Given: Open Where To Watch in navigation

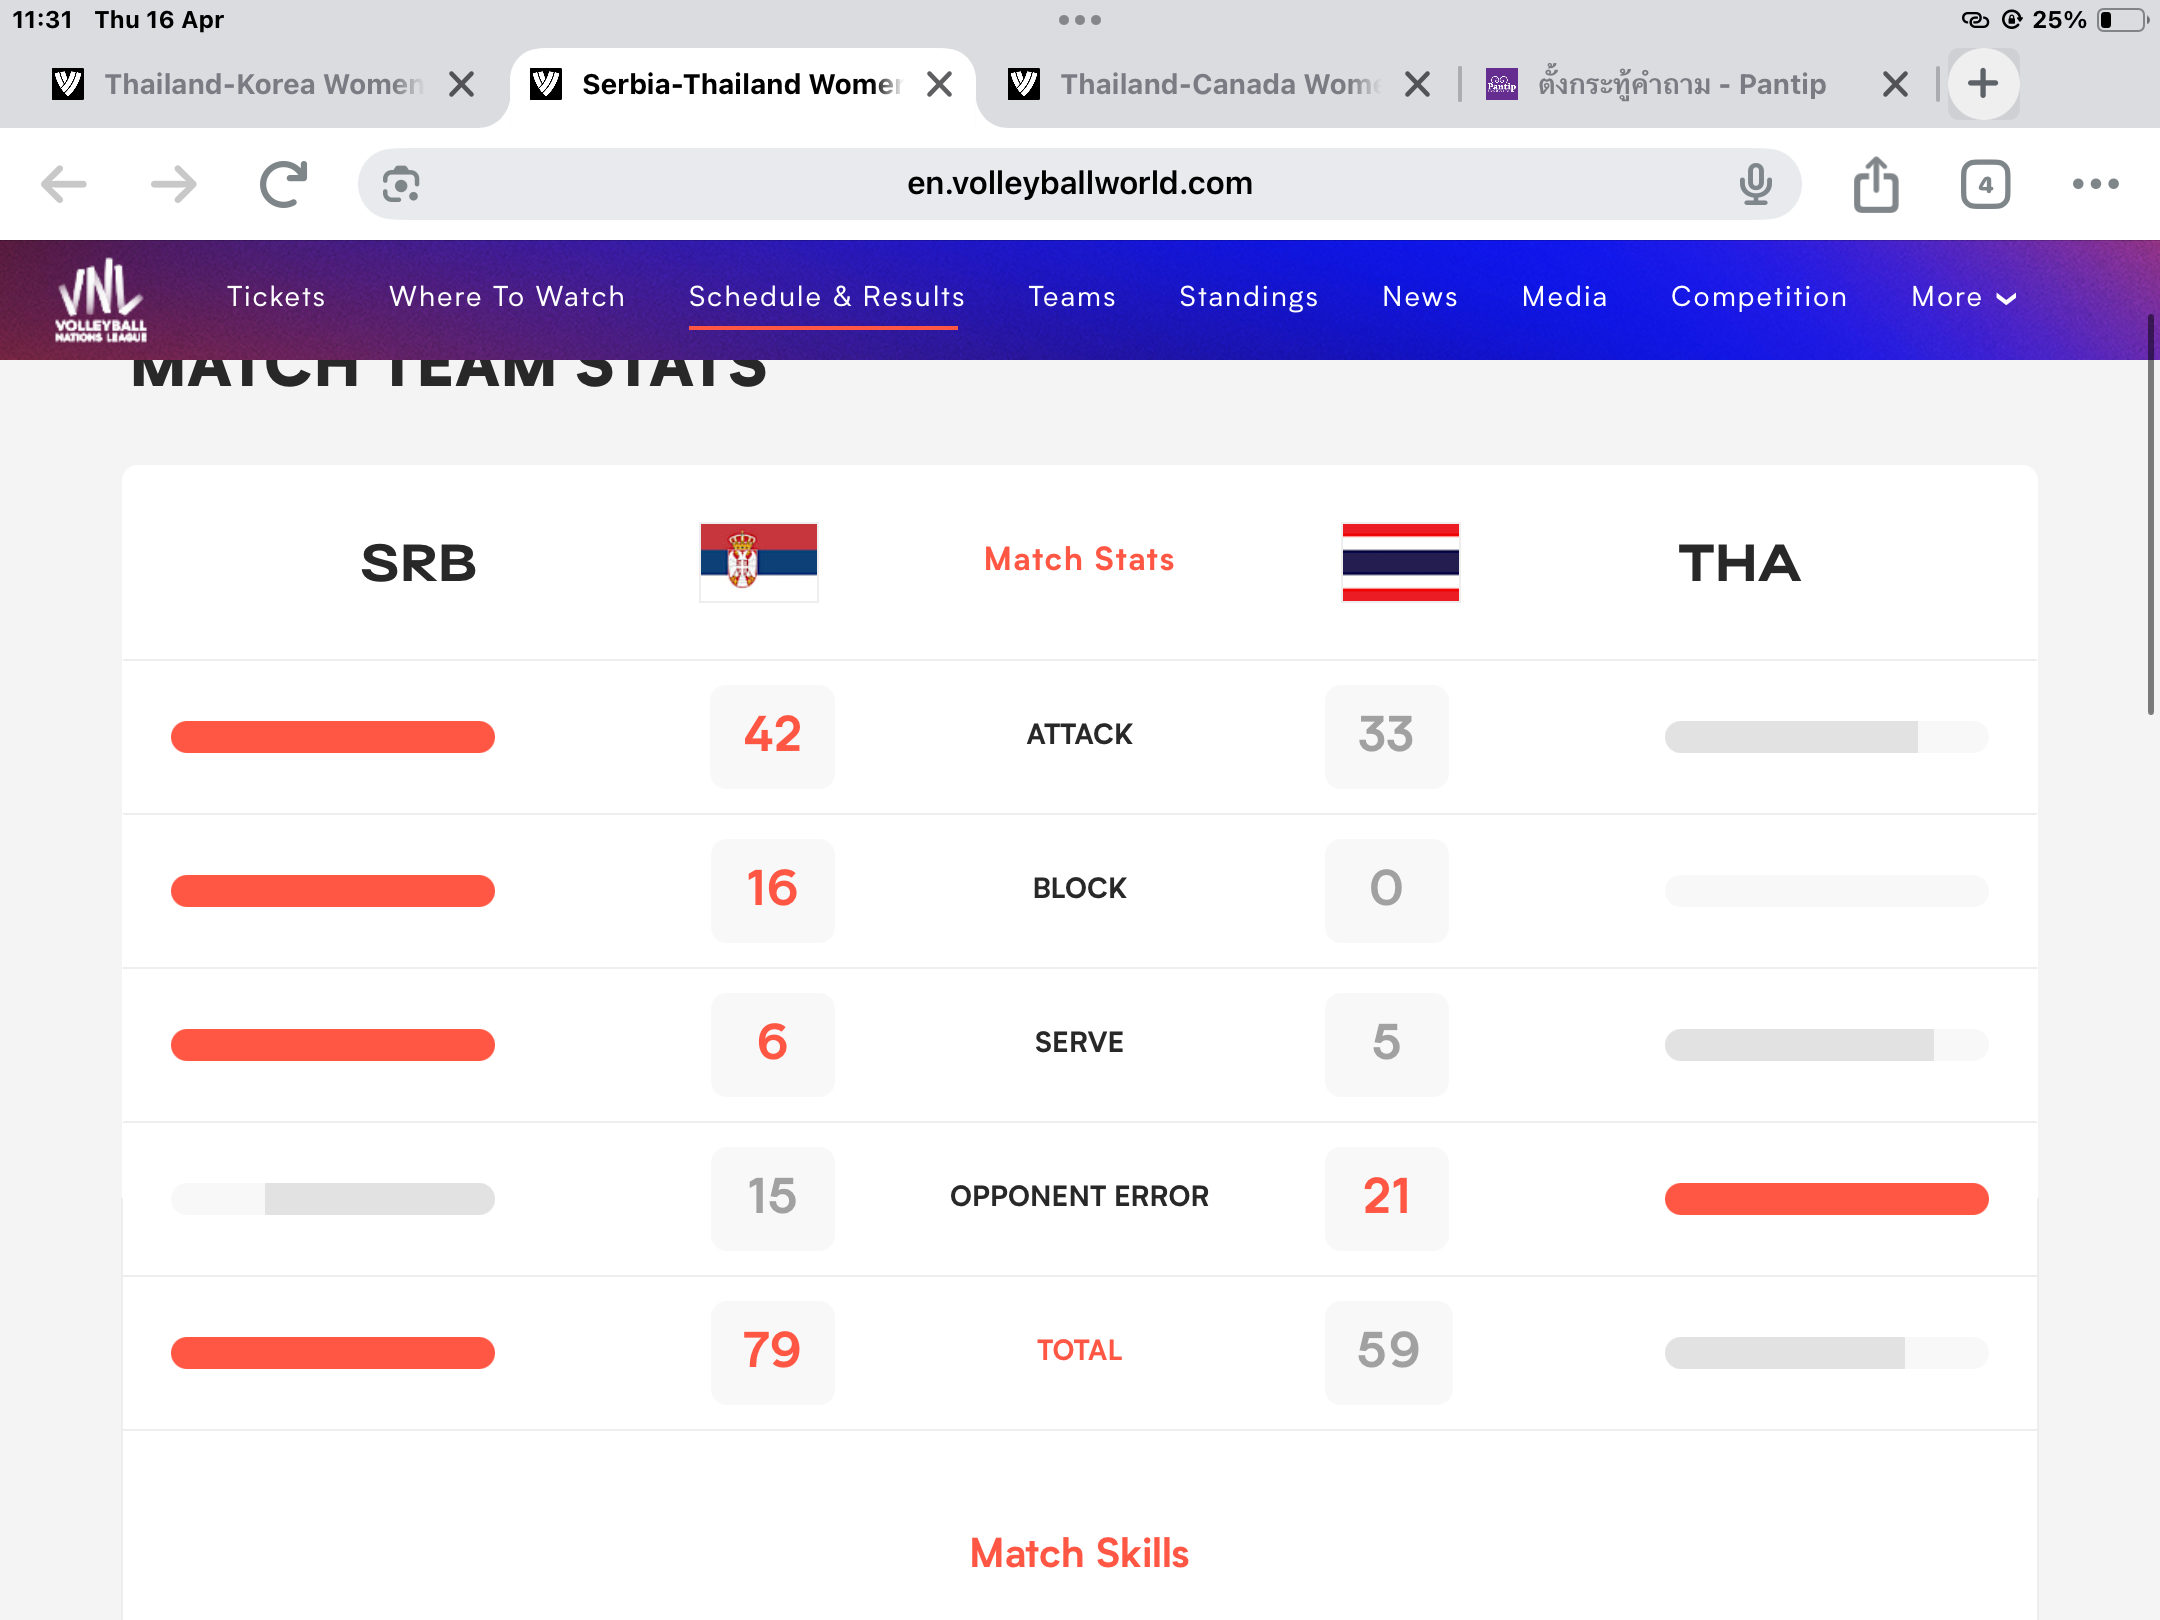Looking at the screenshot, I should point(507,297).
